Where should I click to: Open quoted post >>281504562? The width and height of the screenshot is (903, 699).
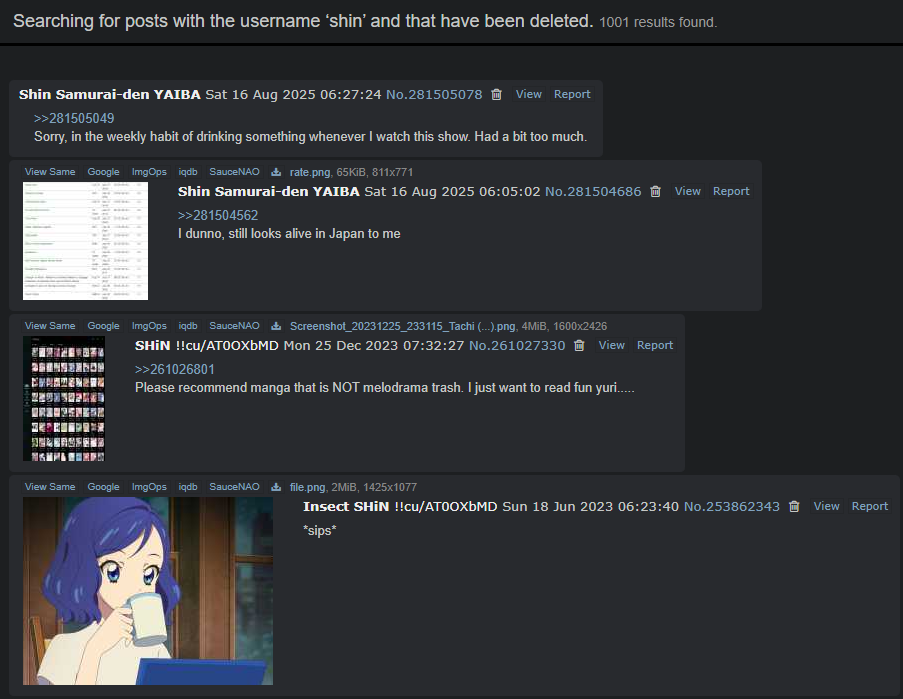(x=218, y=215)
